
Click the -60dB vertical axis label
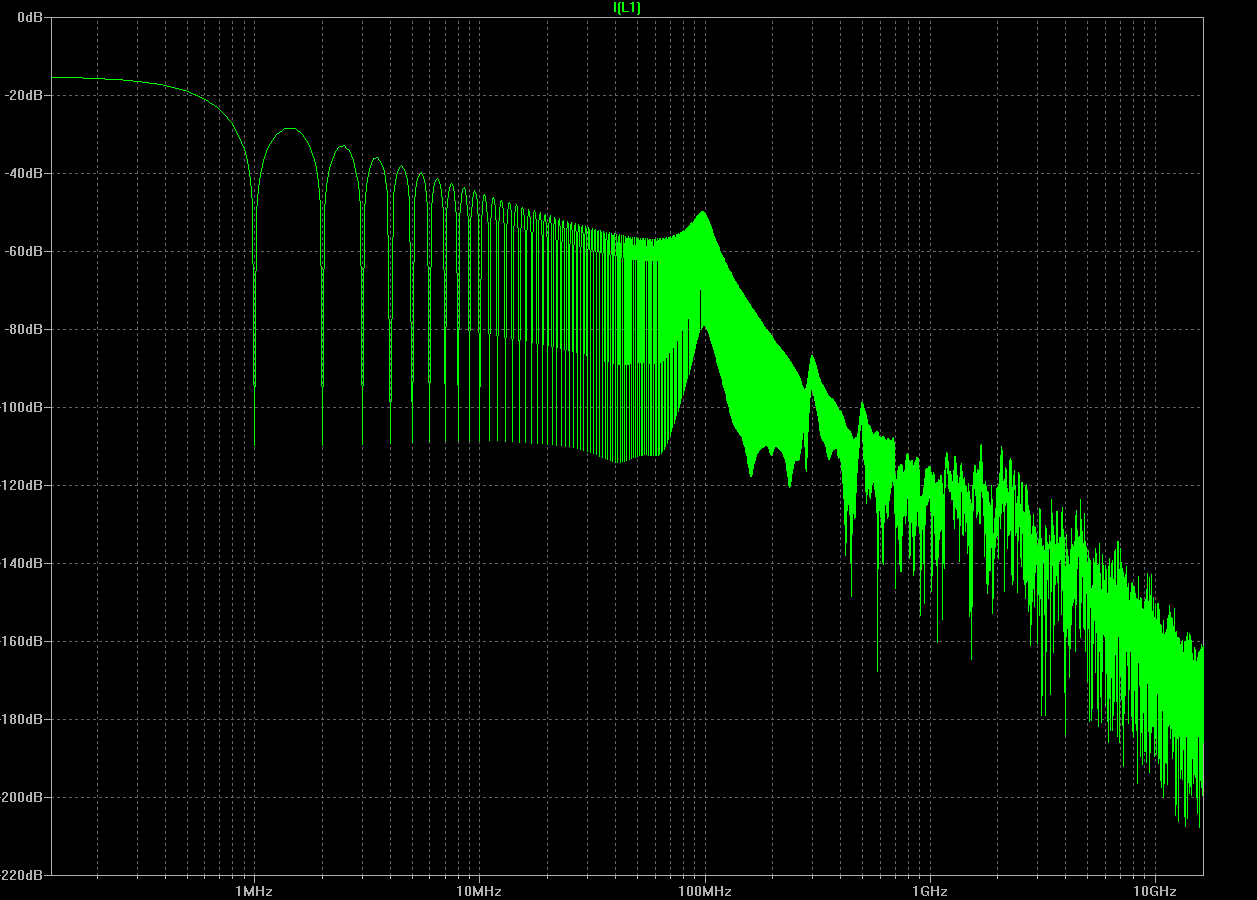click(x=24, y=252)
